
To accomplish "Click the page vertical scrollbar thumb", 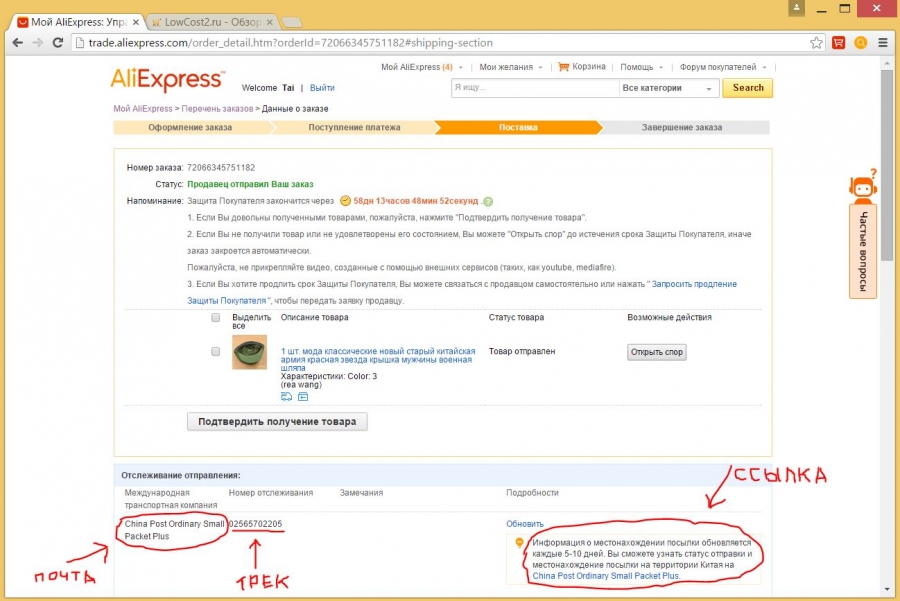I will 887,164.
